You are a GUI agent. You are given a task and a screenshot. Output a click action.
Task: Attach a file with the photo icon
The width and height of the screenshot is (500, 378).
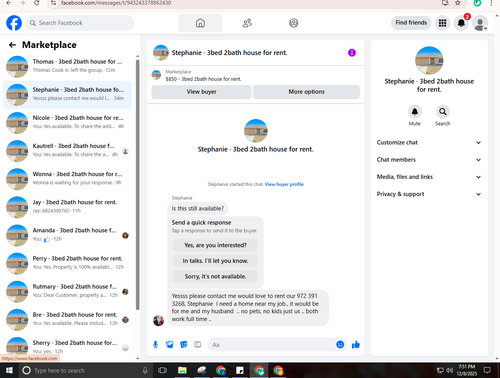pos(169,345)
